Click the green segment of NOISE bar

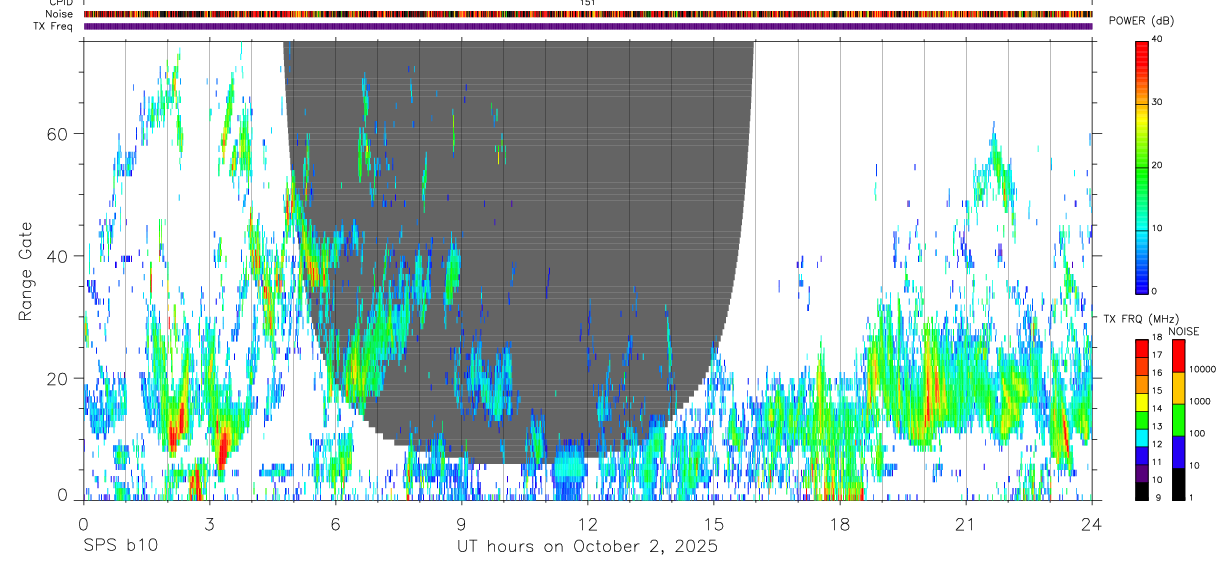1178,420
